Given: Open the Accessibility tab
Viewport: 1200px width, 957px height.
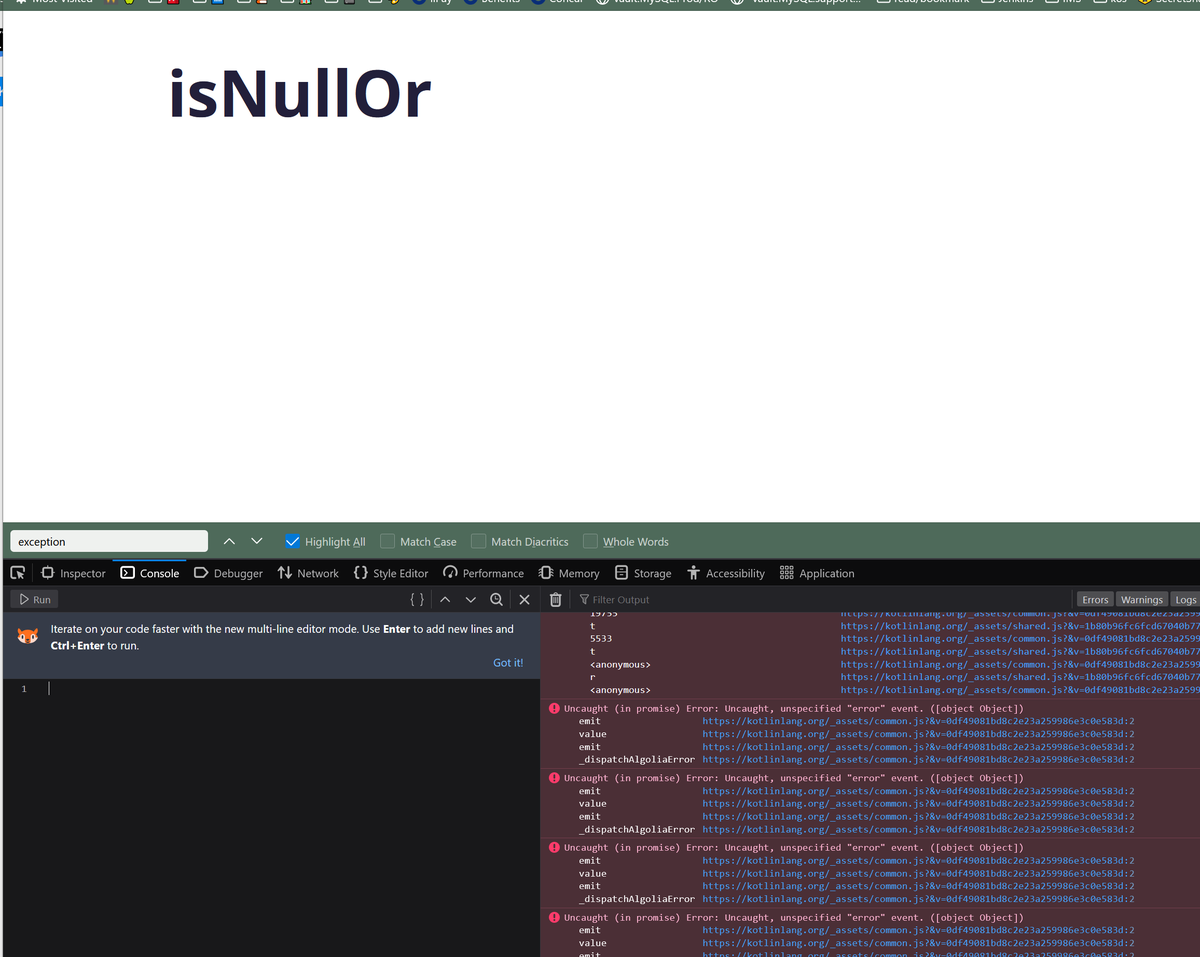Looking at the screenshot, I should 726,573.
